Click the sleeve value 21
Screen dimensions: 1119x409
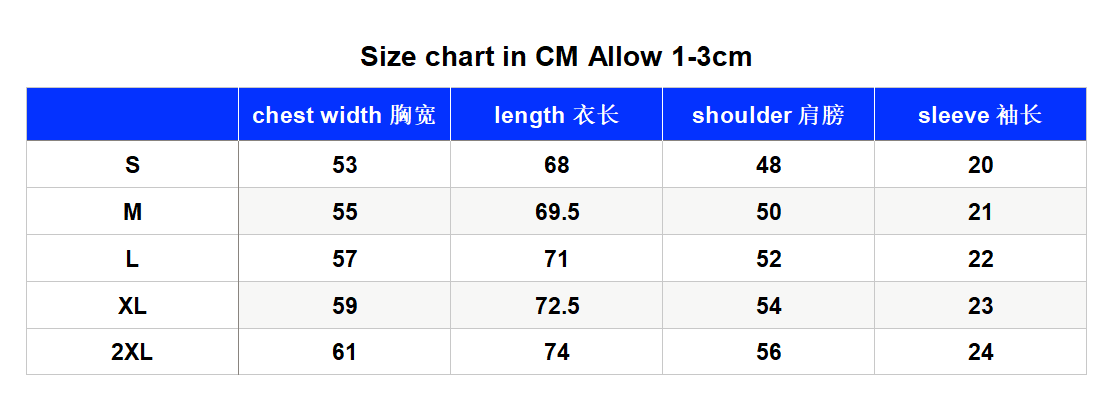981,212
